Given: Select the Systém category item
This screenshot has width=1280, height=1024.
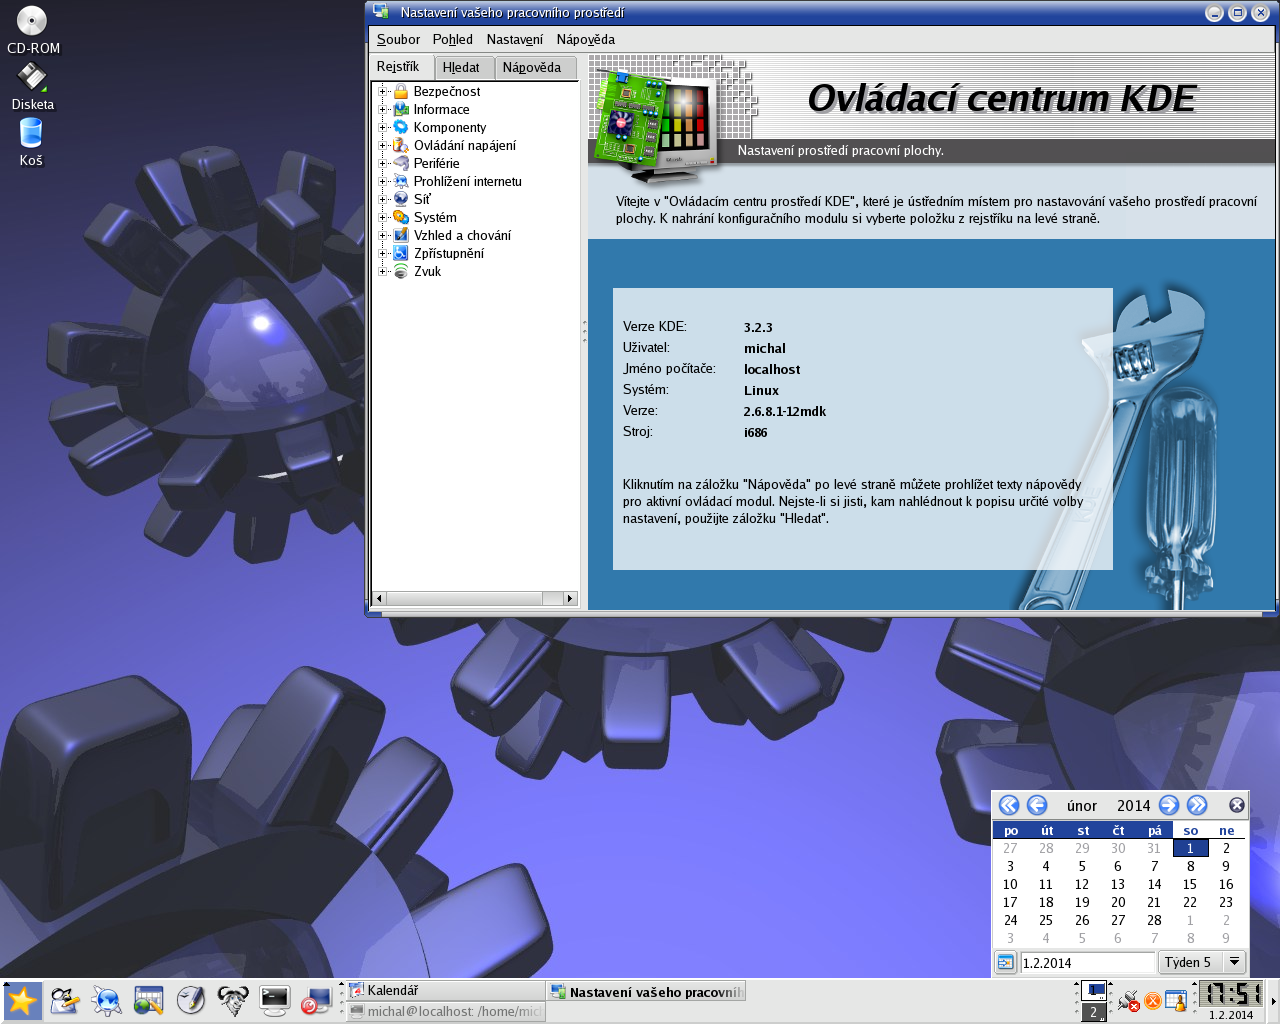Looking at the screenshot, I should tap(435, 218).
